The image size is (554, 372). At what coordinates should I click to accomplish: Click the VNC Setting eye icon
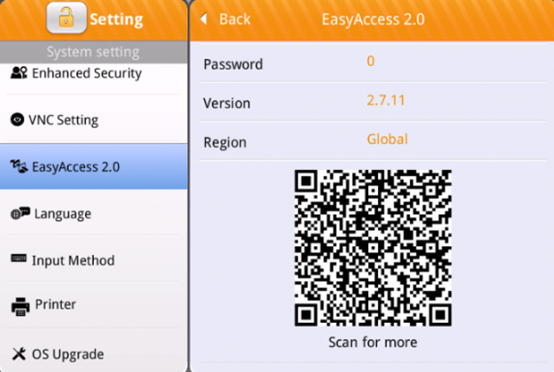coord(17,119)
